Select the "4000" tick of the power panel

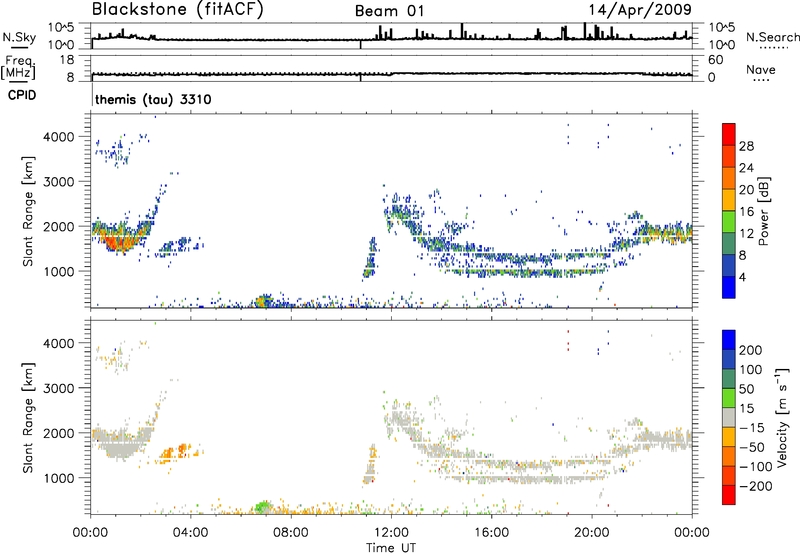click(58, 137)
